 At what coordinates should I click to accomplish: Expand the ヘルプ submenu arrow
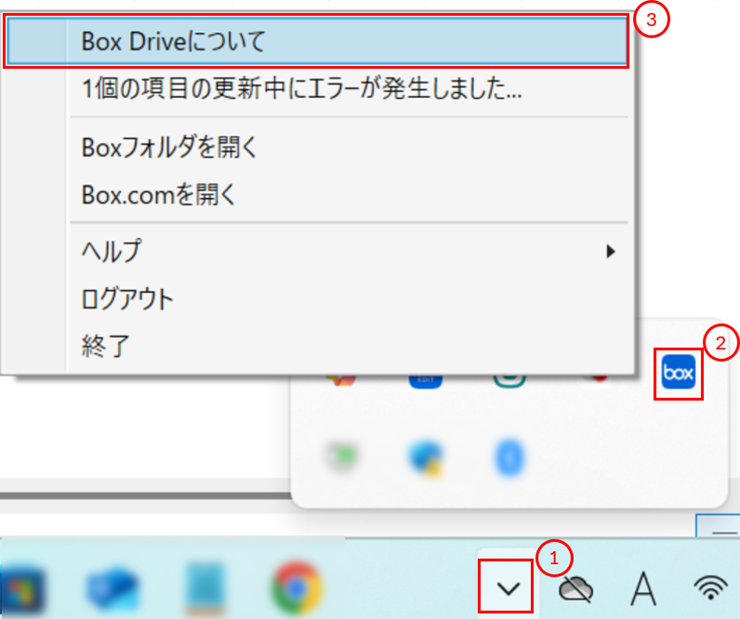coord(610,251)
